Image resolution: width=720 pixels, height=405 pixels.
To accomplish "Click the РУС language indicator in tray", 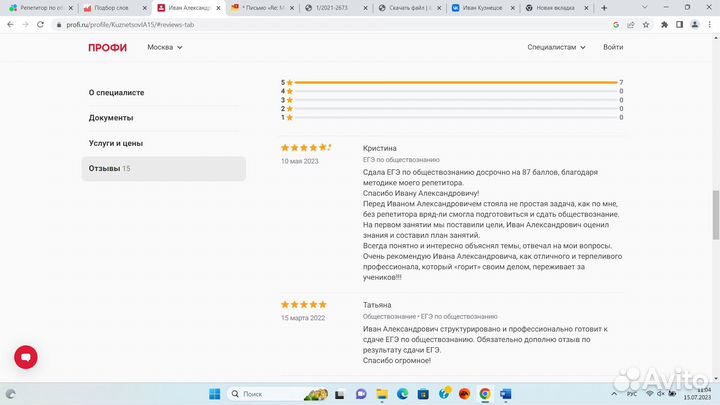I will coord(632,394).
